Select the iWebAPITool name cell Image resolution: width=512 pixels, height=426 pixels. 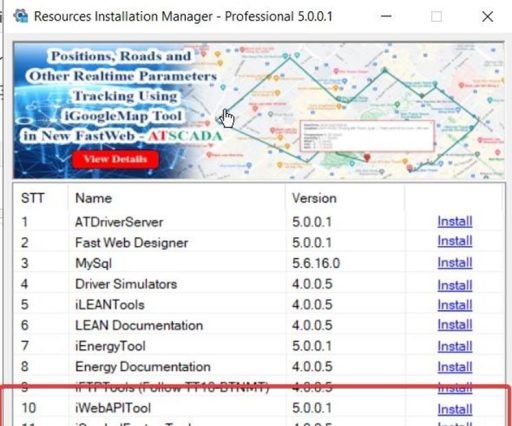tap(113, 408)
